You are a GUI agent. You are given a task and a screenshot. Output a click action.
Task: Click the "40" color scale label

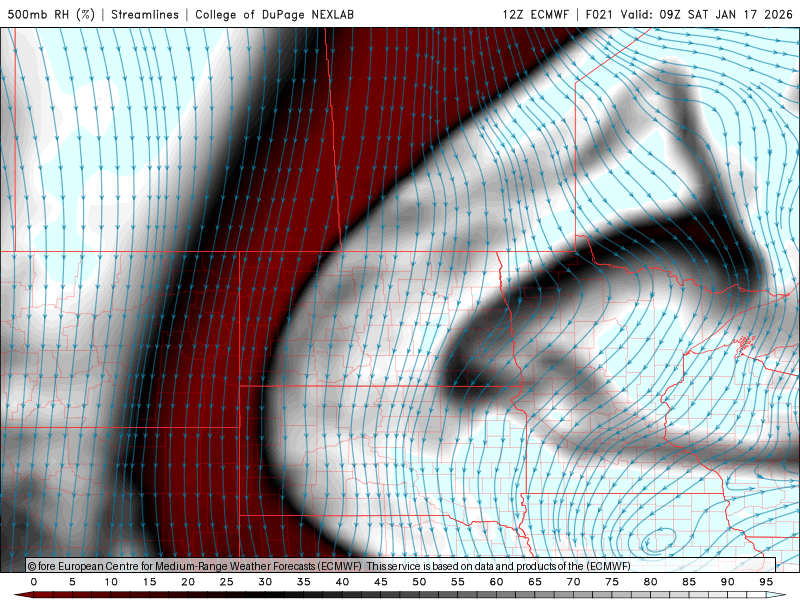click(x=342, y=582)
